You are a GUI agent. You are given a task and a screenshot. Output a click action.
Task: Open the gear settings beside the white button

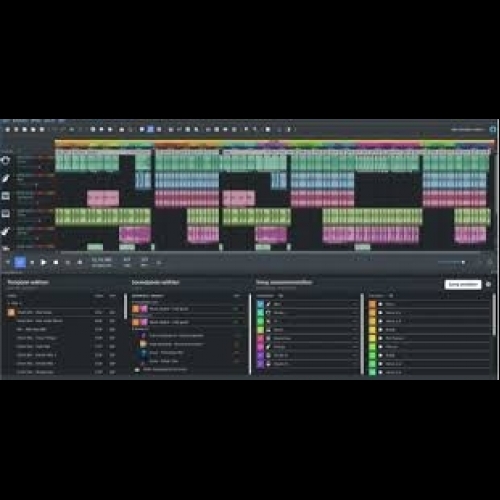[x=488, y=284]
